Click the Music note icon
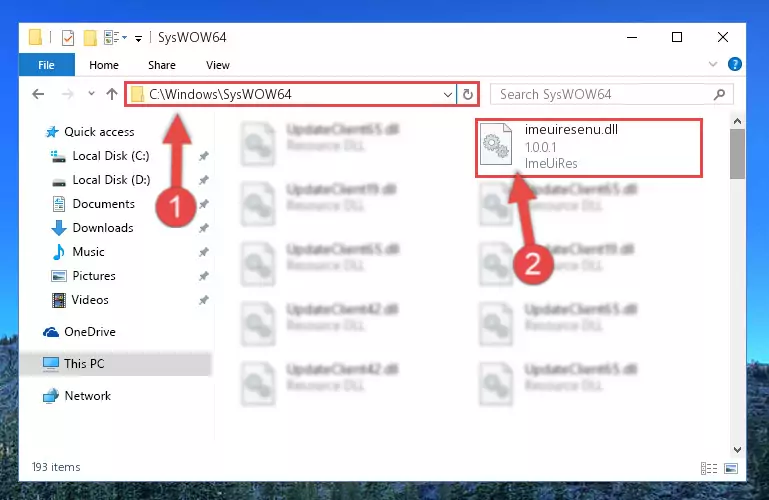The image size is (769, 500). click(x=59, y=252)
